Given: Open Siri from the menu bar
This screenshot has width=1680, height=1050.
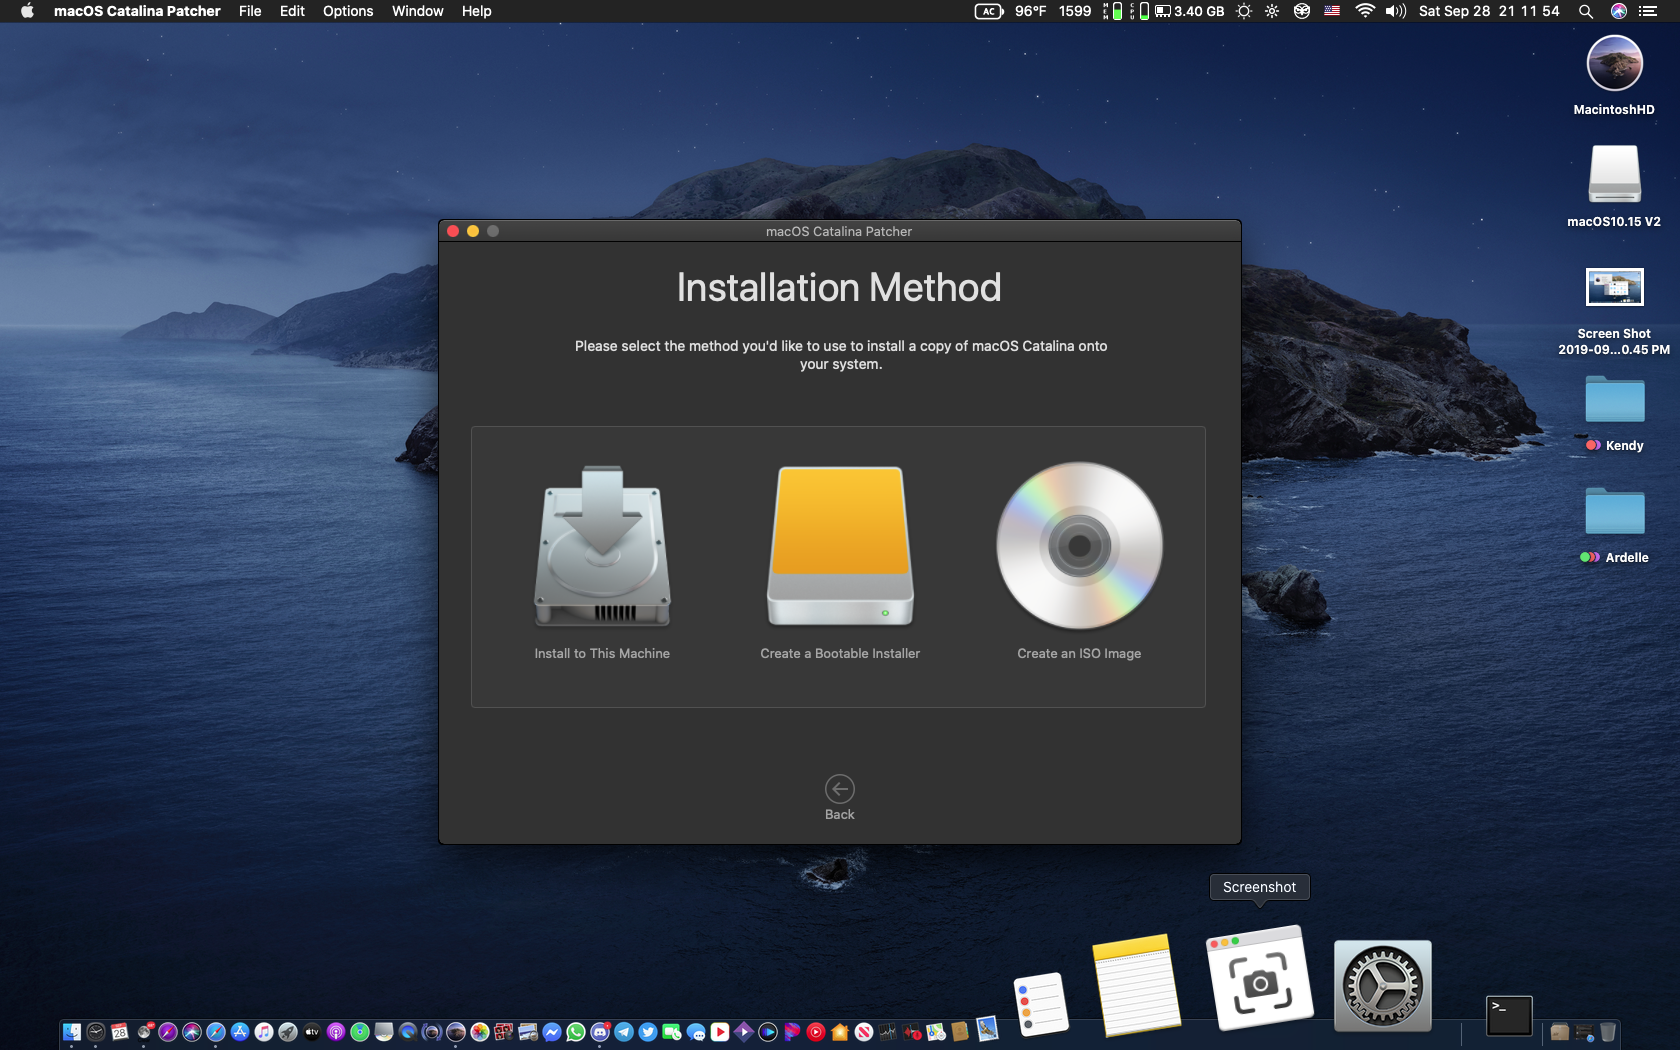Looking at the screenshot, I should point(1619,11).
